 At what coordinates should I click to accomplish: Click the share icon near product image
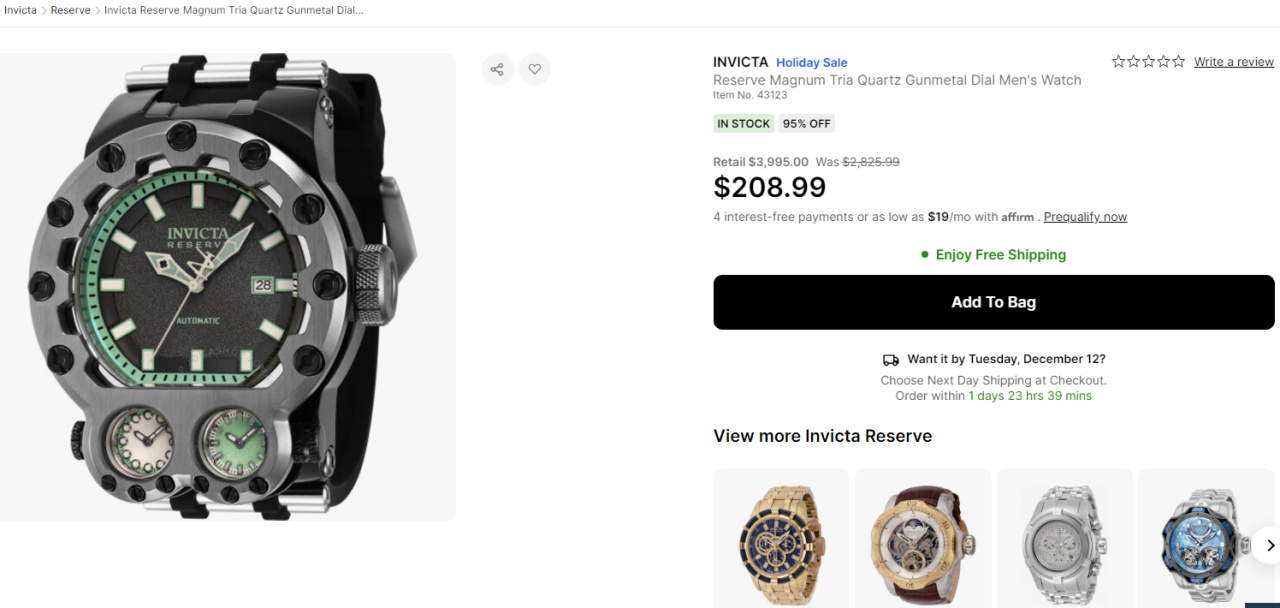click(497, 69)
